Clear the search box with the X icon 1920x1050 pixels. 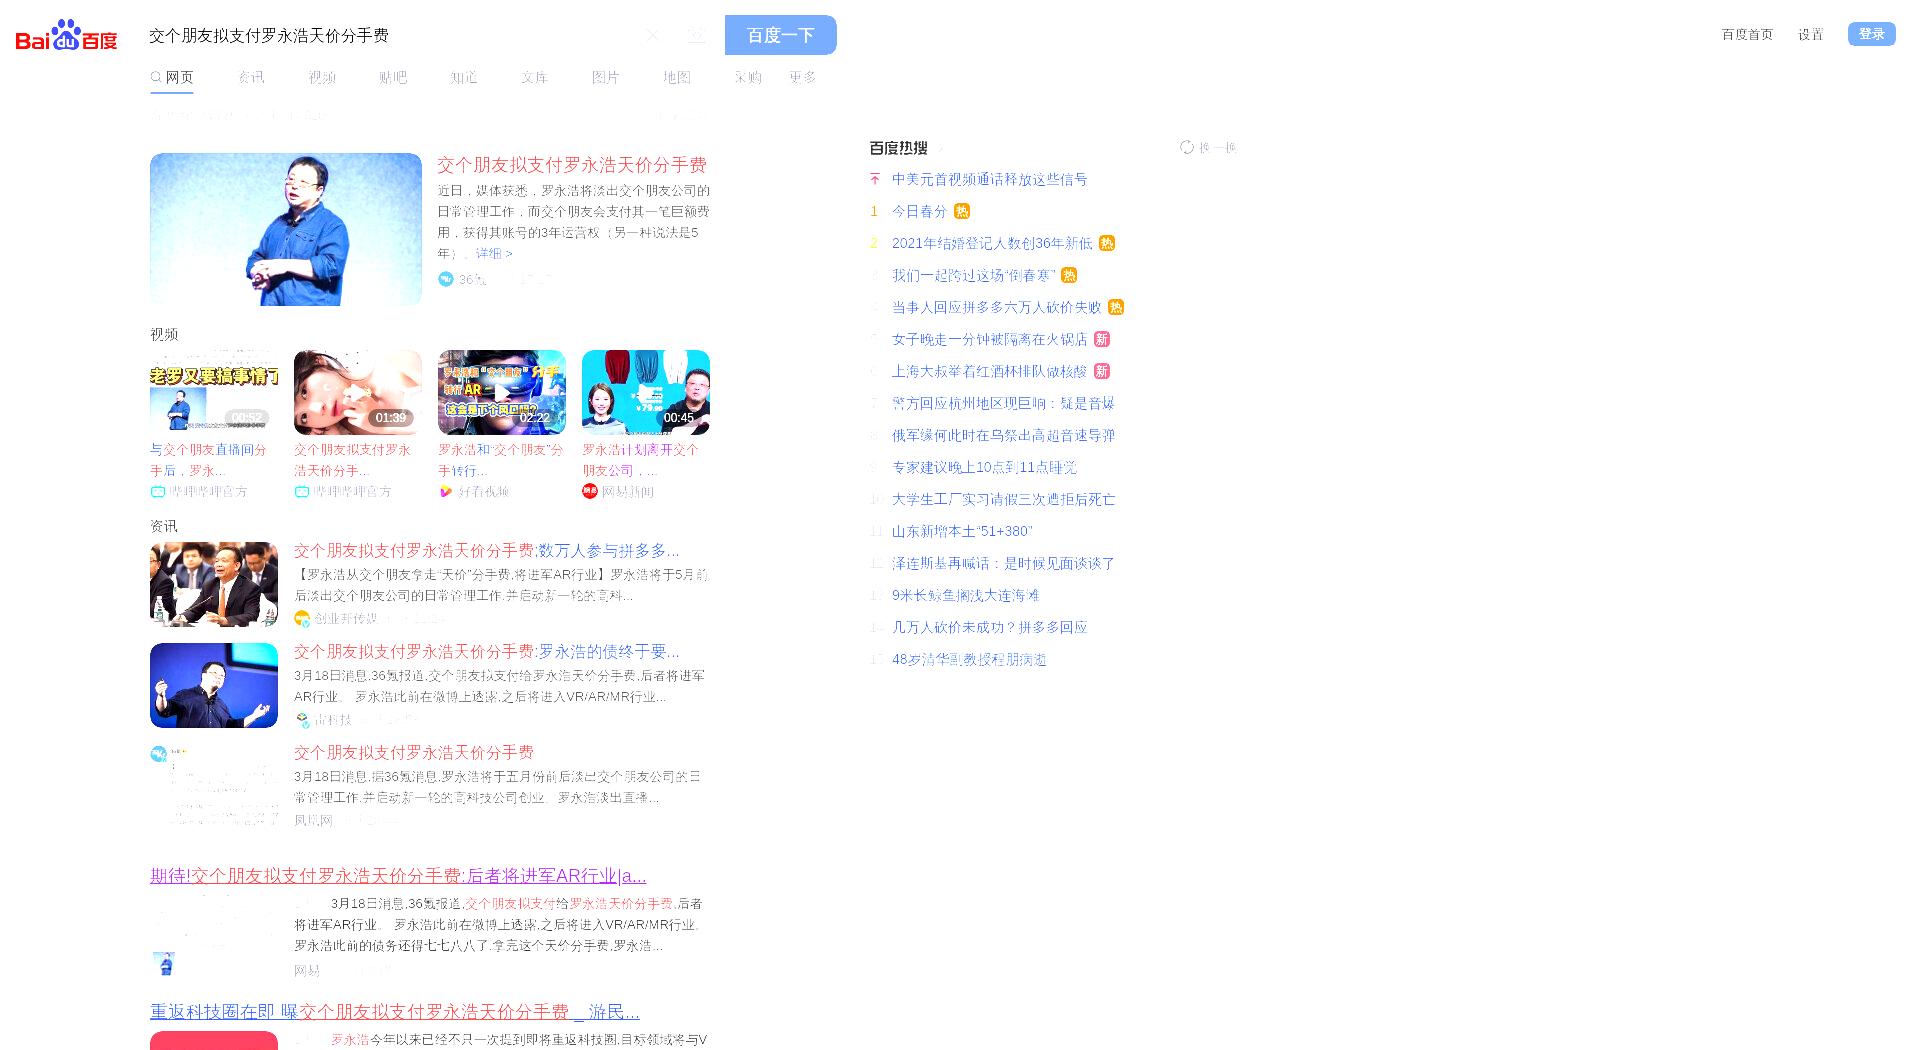point(653,35)
